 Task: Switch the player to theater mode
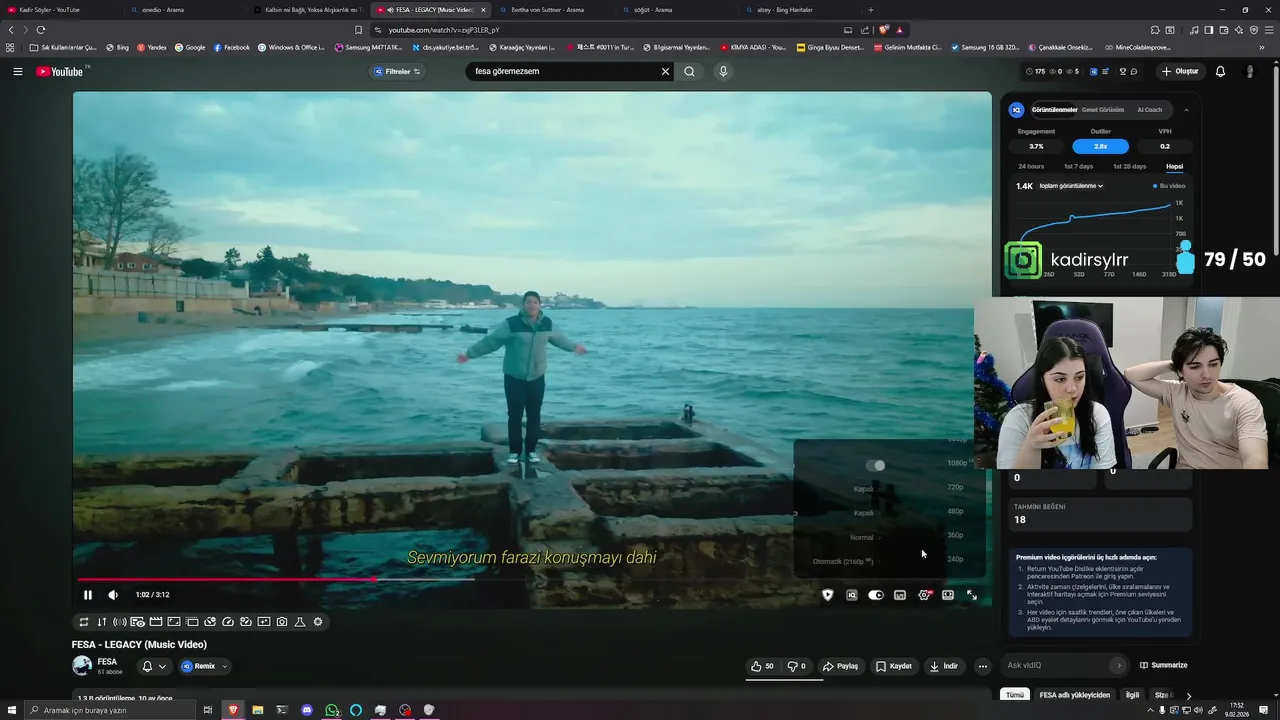[948, 595]
